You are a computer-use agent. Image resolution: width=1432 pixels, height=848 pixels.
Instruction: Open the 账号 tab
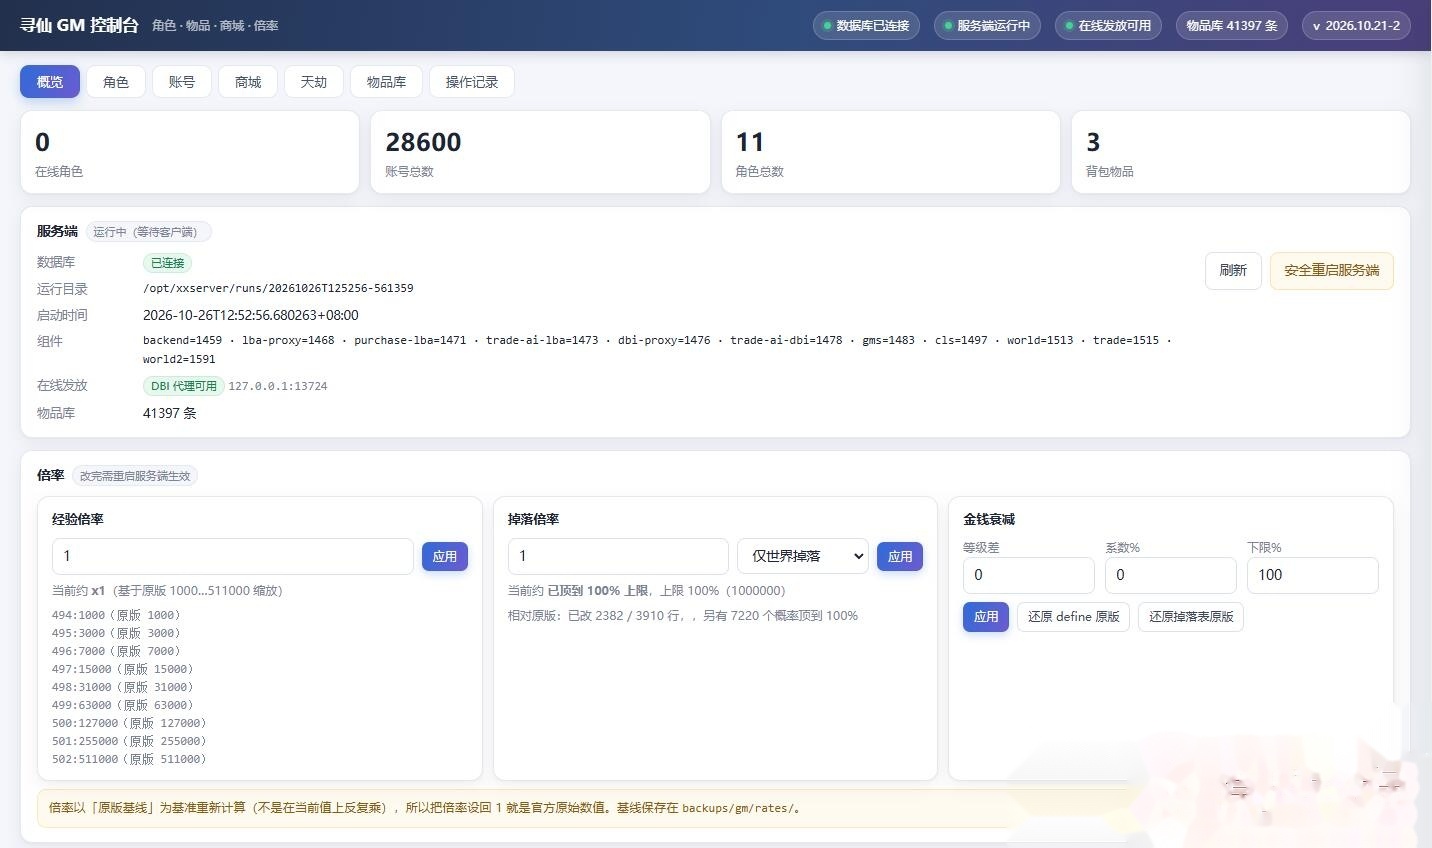182,82
